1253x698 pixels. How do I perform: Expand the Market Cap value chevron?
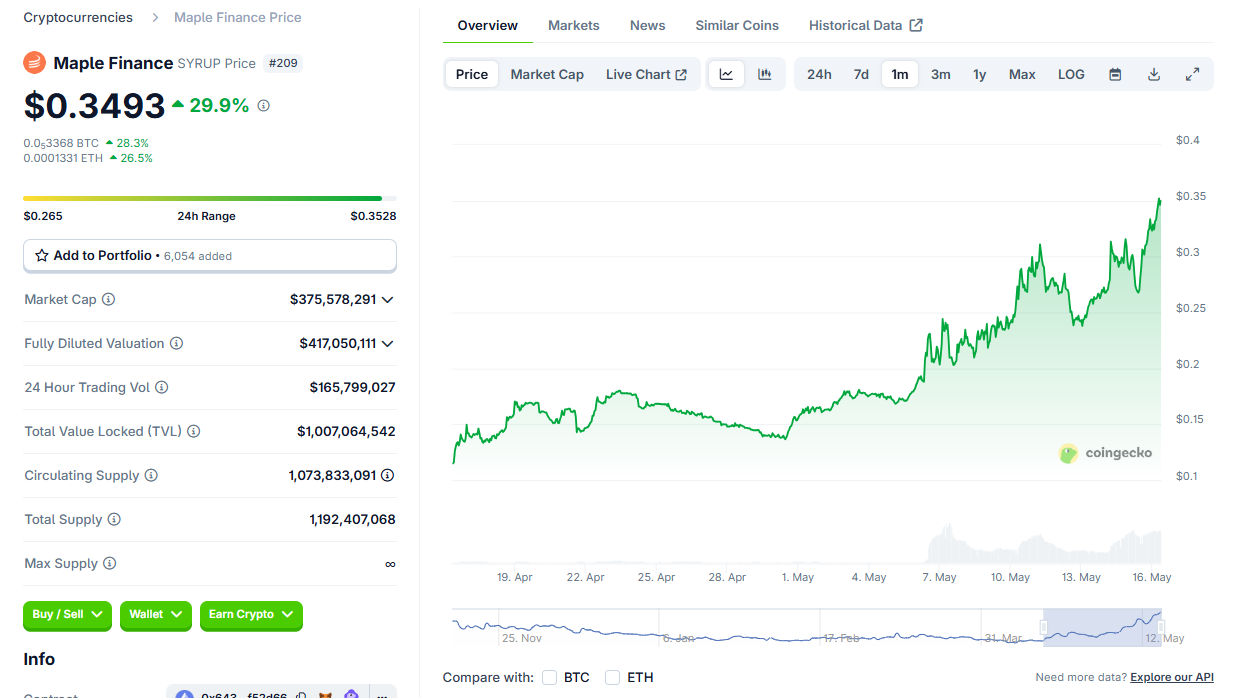[x=388, y=299]
